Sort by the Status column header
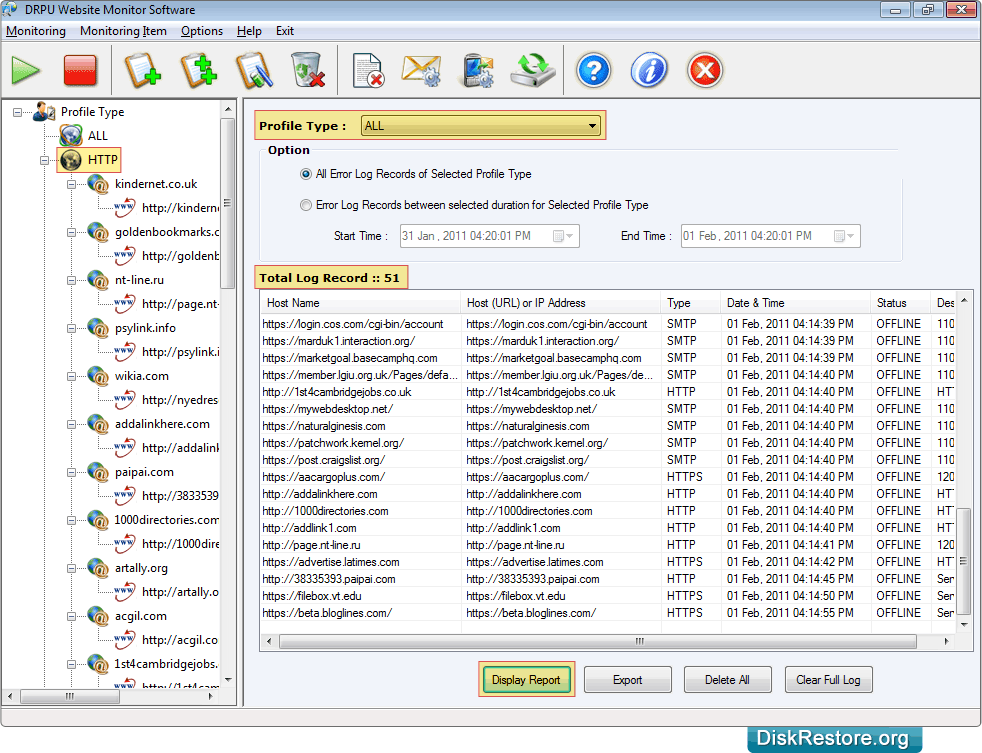The height and width of the screenshot is (753, 982). pos(900,303)
